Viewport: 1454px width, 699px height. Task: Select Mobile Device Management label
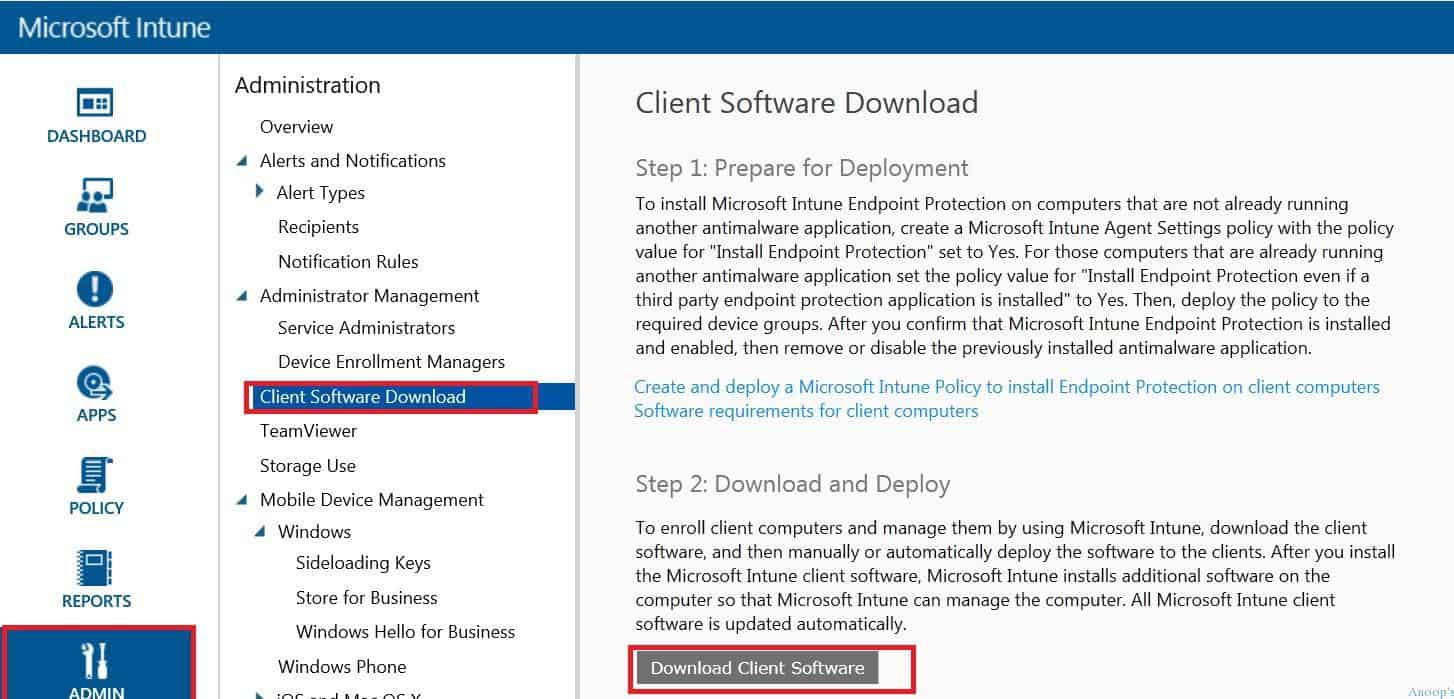pos(371,500)
